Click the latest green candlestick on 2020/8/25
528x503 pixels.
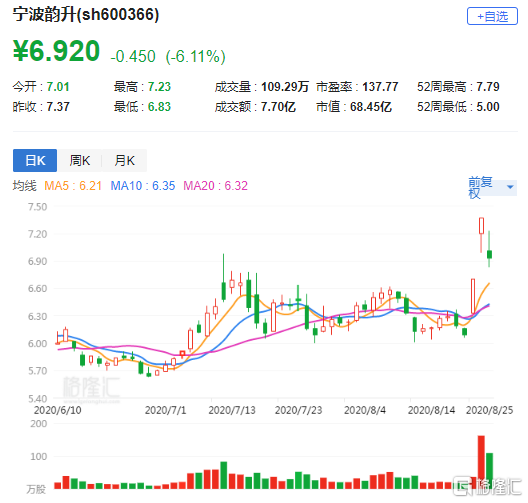tap(489, 254)
